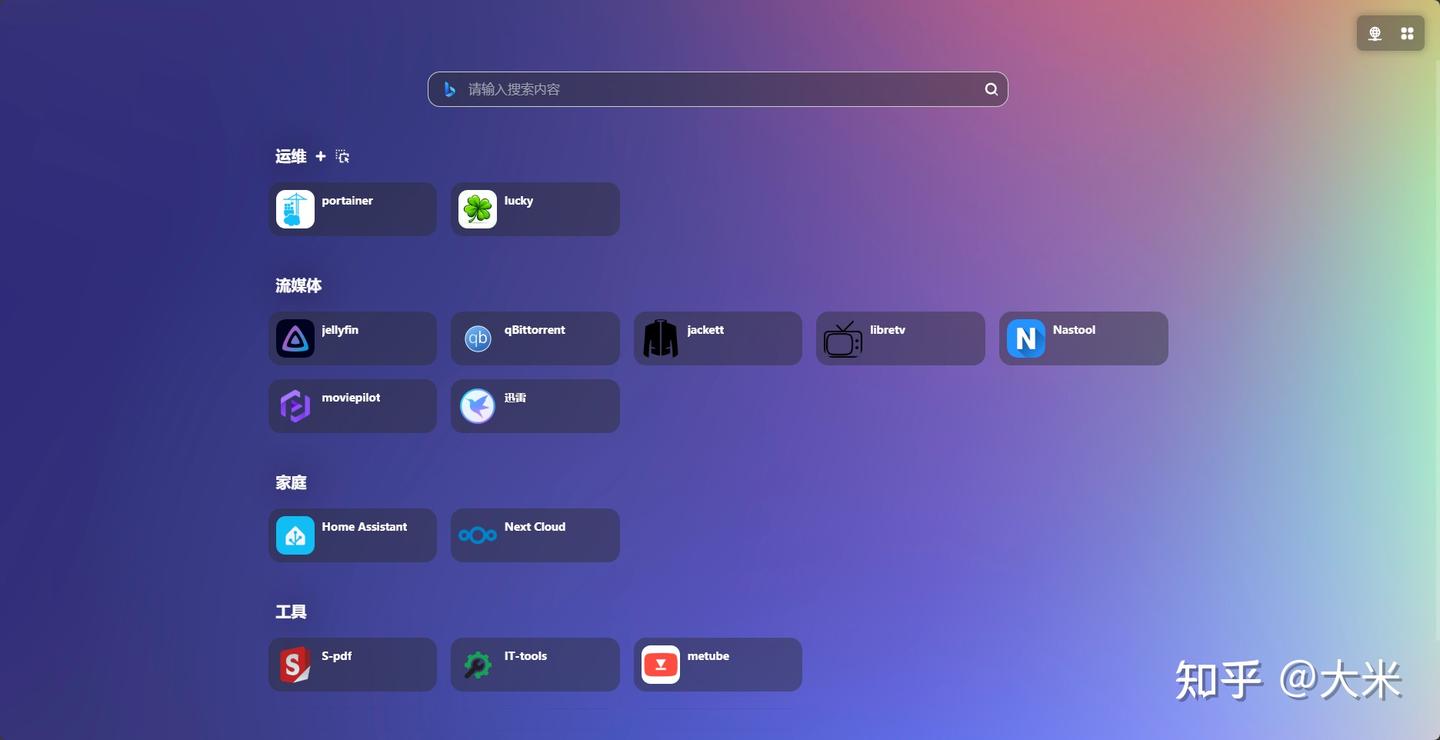
Task: Open the S-pdf tool
Action: (352, 664)
